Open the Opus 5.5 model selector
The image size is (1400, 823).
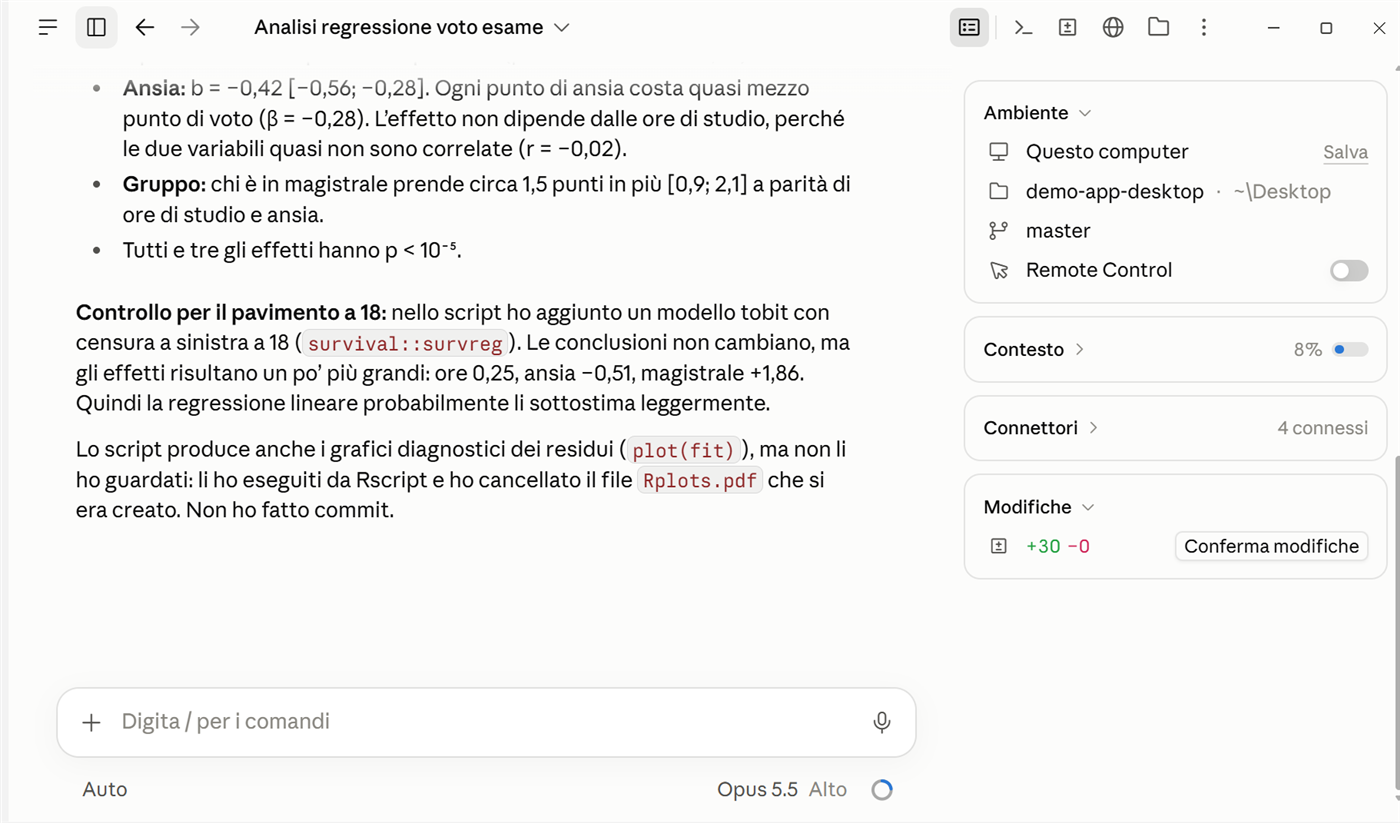click(757, 790)
